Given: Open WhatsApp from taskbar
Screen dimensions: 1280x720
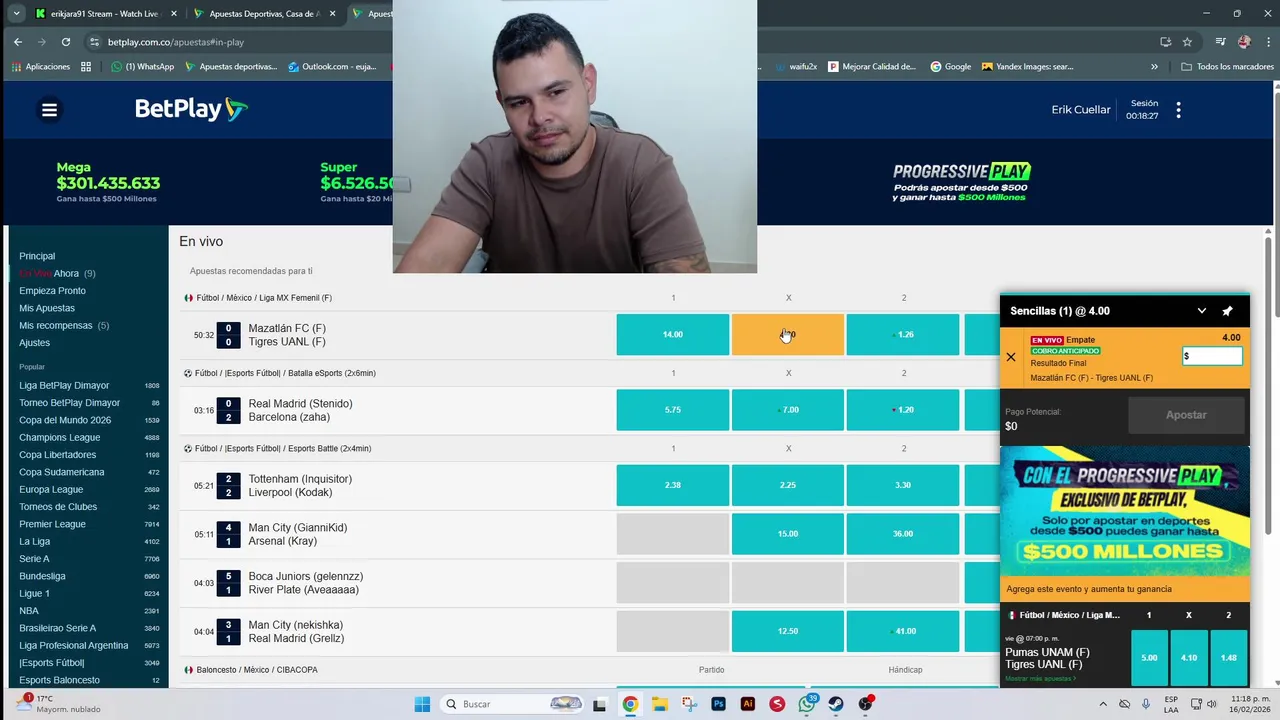Looking at the screenshot, I should coord(806,704).
